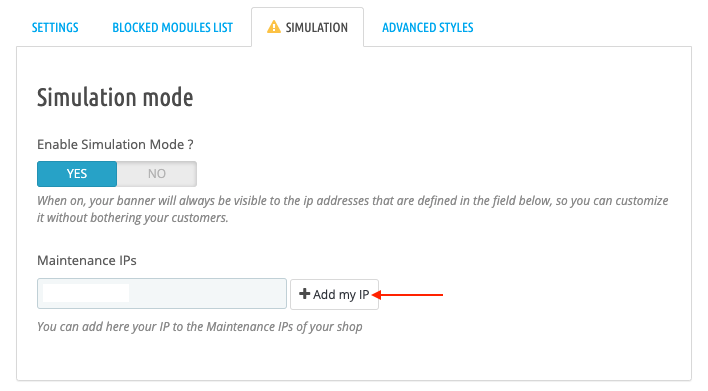Switch to the Blocked Modules List tab

click(172, 28)
